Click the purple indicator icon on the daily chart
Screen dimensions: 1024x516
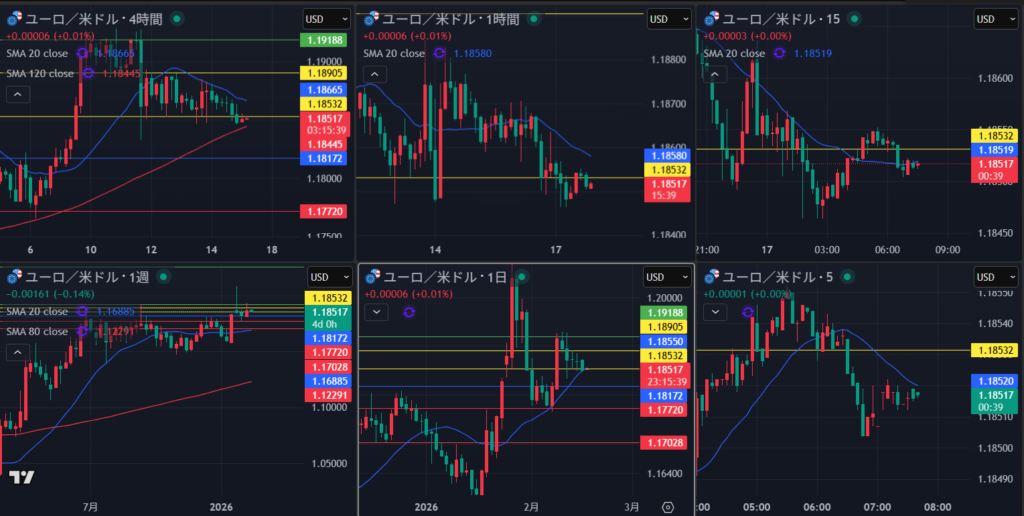coord(408,312)
